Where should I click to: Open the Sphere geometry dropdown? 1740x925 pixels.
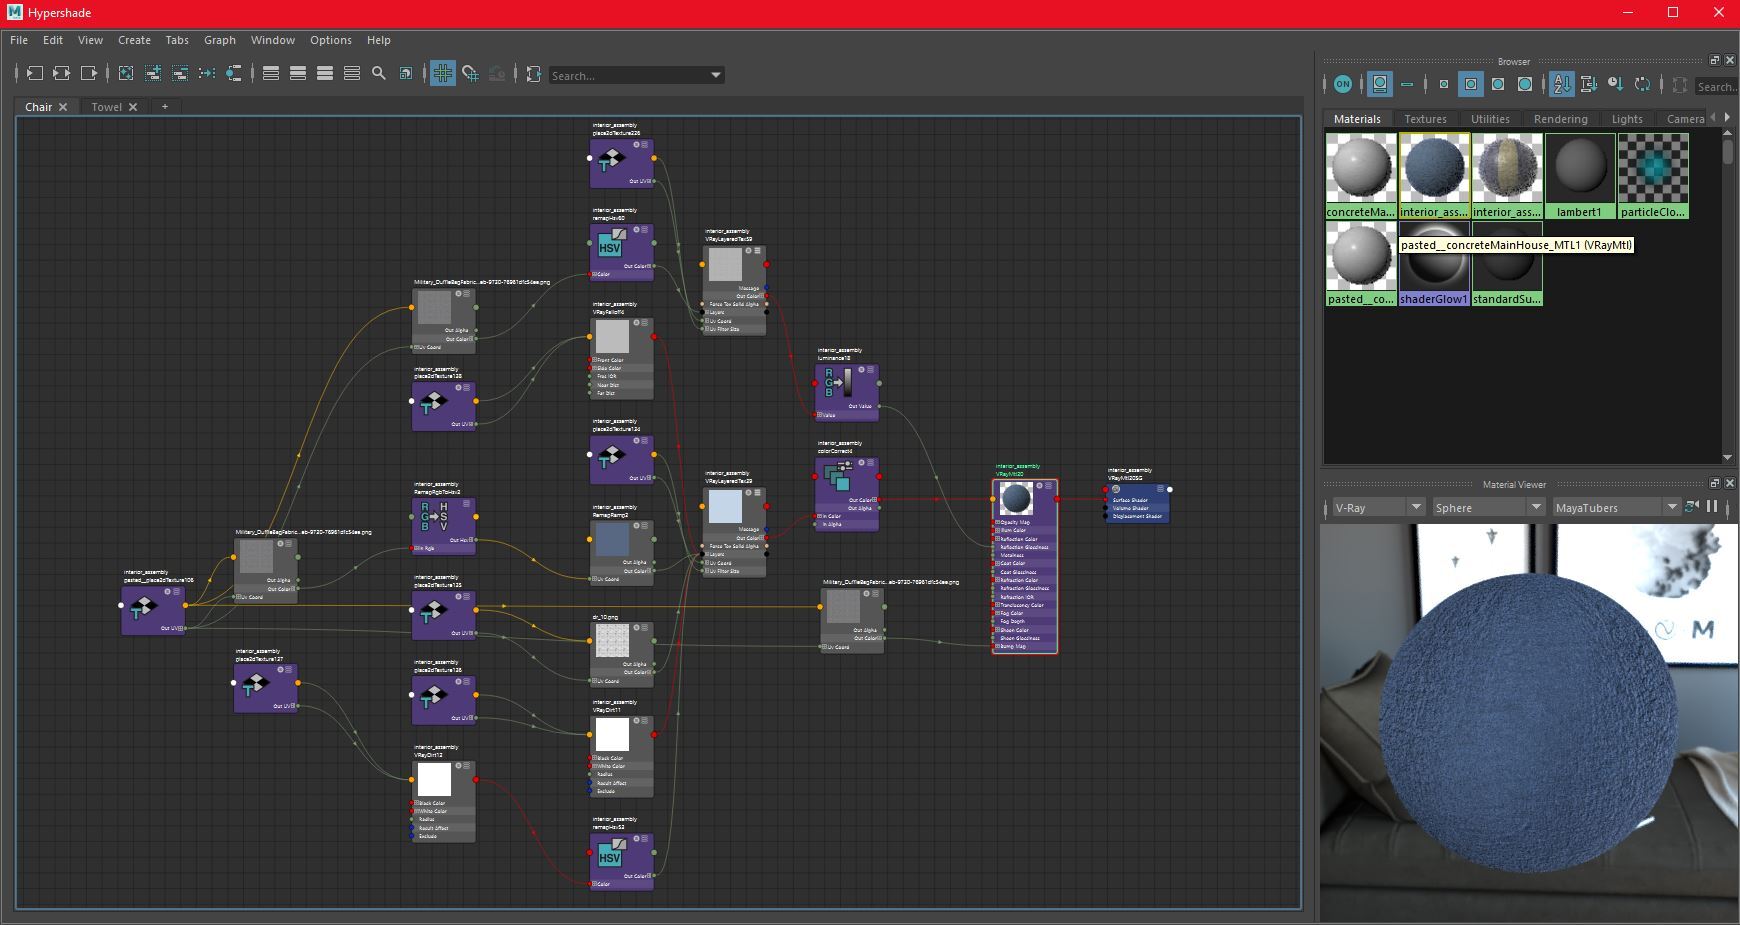pos(1489,507)
